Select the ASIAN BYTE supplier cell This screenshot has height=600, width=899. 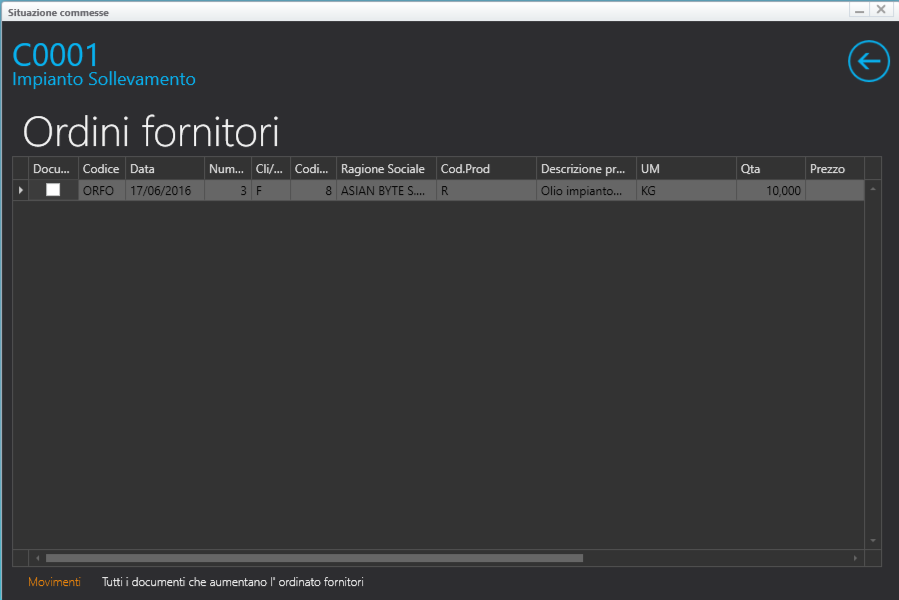pos(386,190)
